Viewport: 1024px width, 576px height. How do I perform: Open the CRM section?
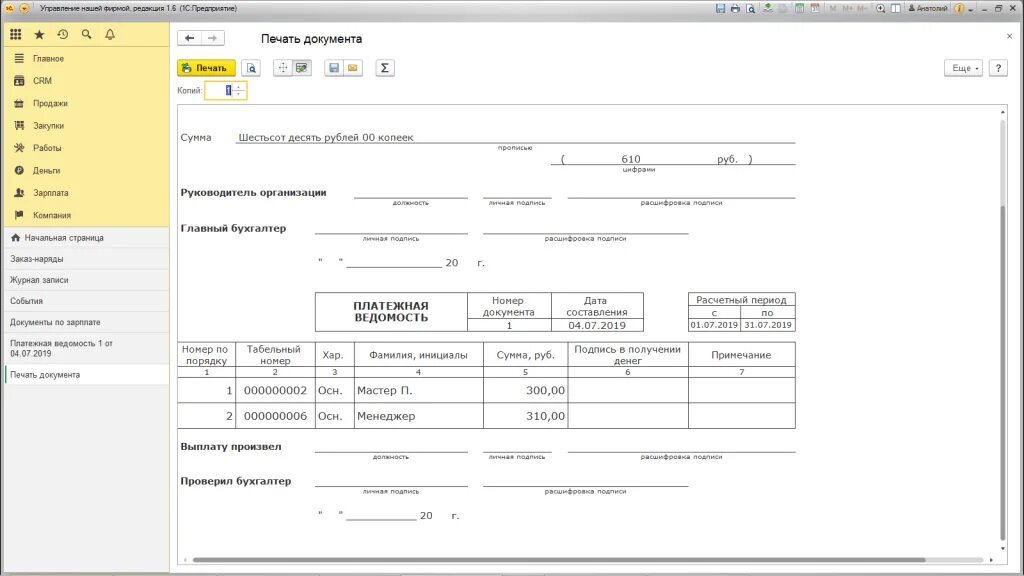[x=42, y=81]
